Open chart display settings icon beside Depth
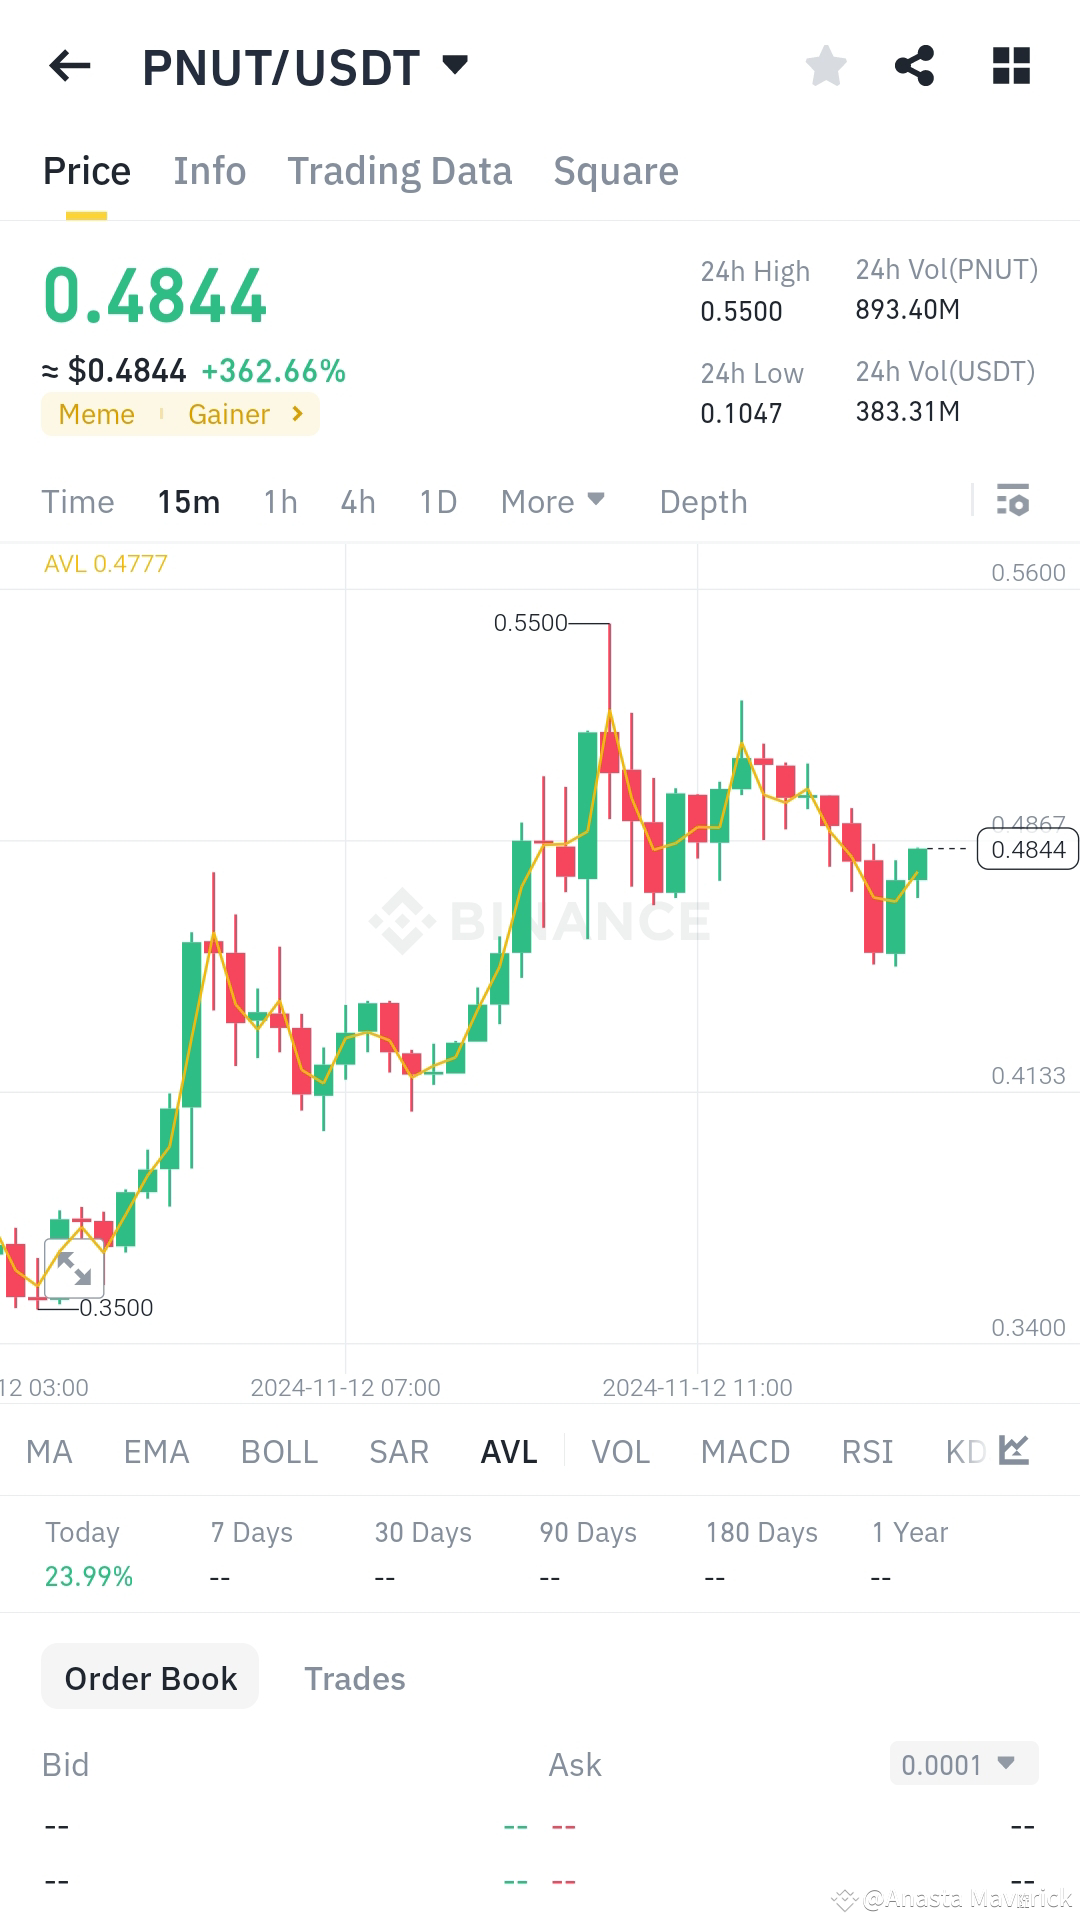 (x=1013, y=501)
